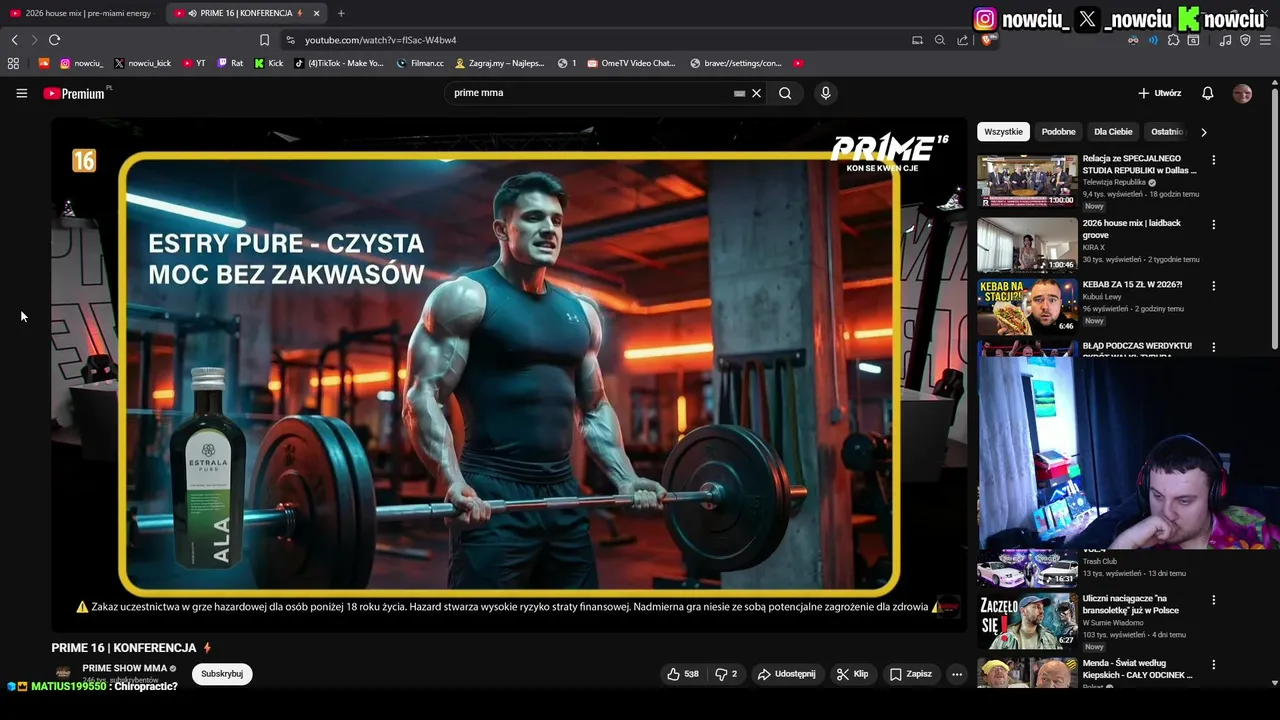
Task: Open Filman.cc bookmark
Action: 420,63
